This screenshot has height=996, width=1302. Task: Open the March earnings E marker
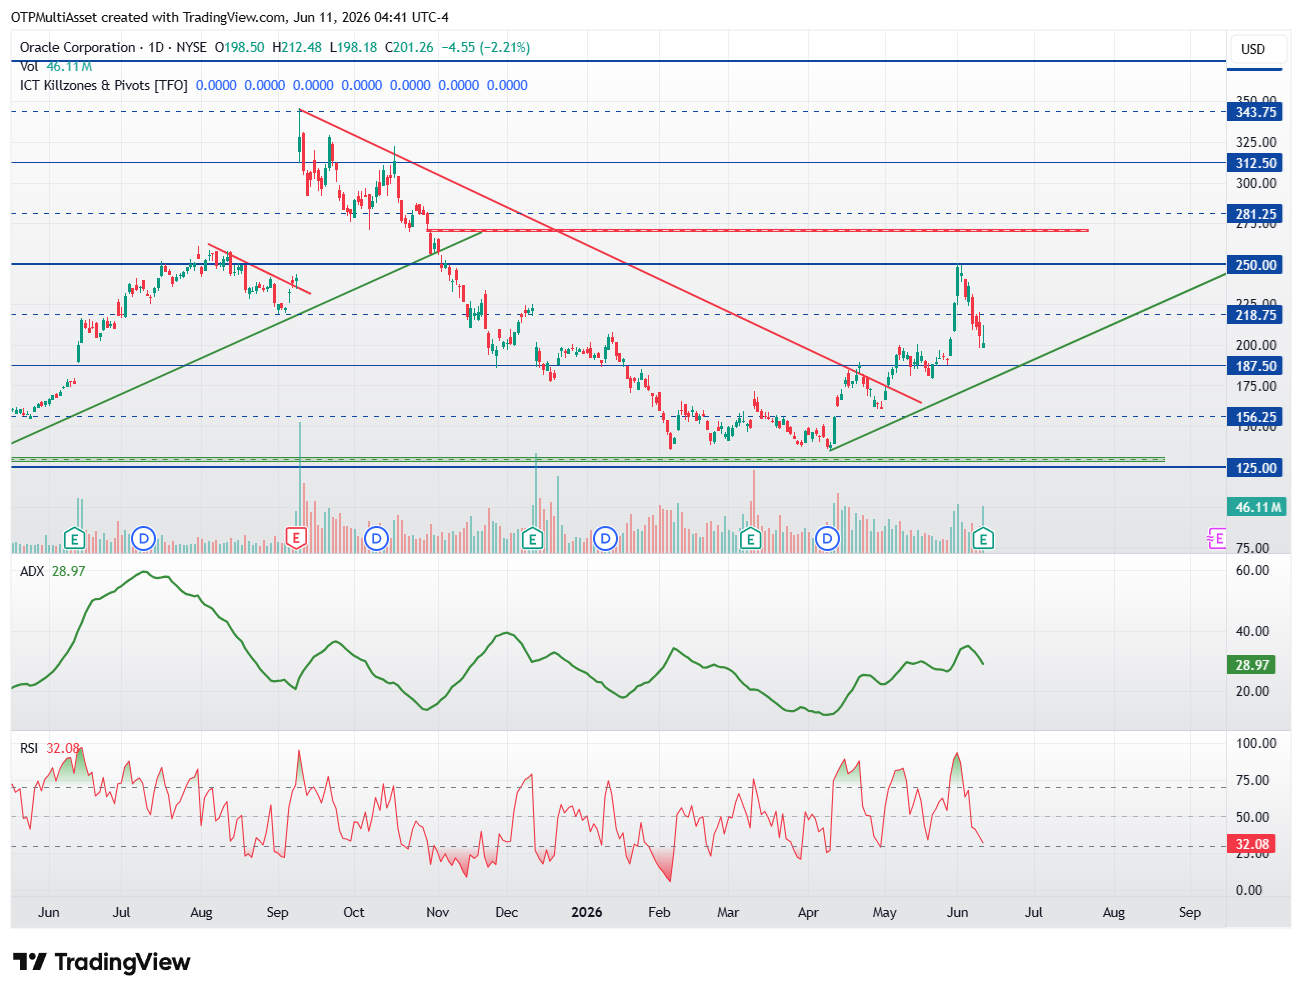pyautogui.click(x=750, y=539)
